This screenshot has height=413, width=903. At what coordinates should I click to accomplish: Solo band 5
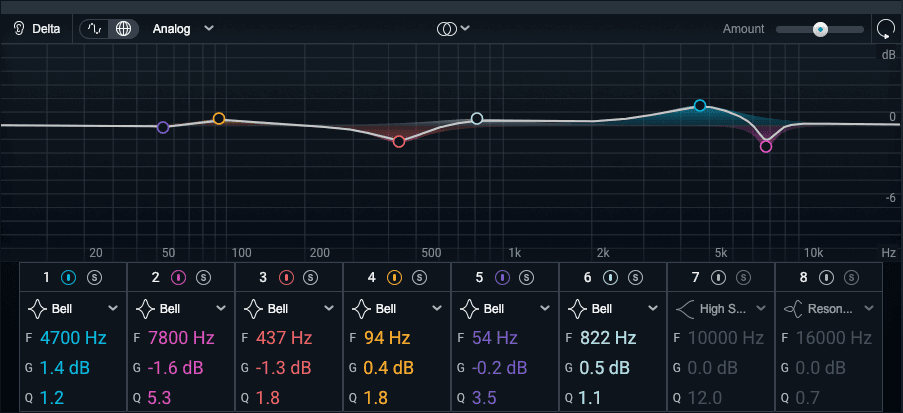[x=527, y=278]
